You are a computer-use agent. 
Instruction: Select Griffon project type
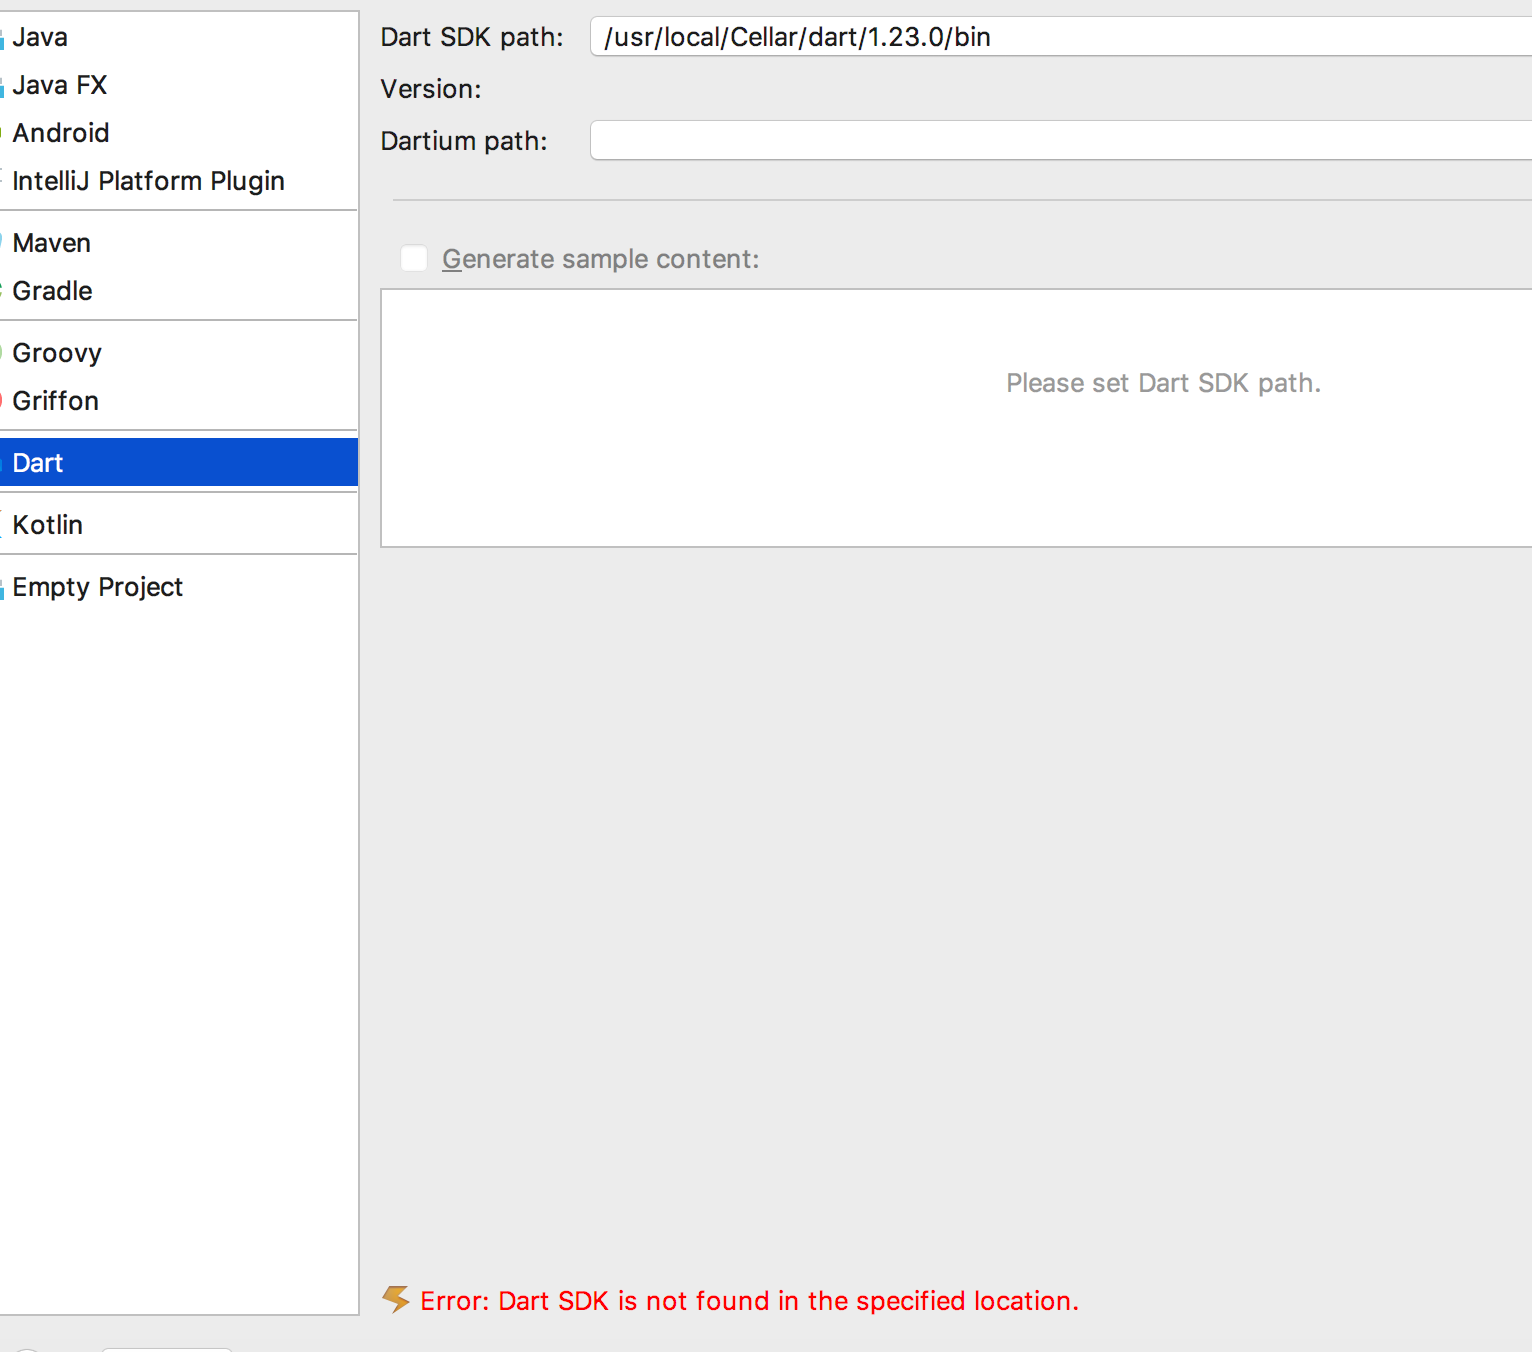179,401
